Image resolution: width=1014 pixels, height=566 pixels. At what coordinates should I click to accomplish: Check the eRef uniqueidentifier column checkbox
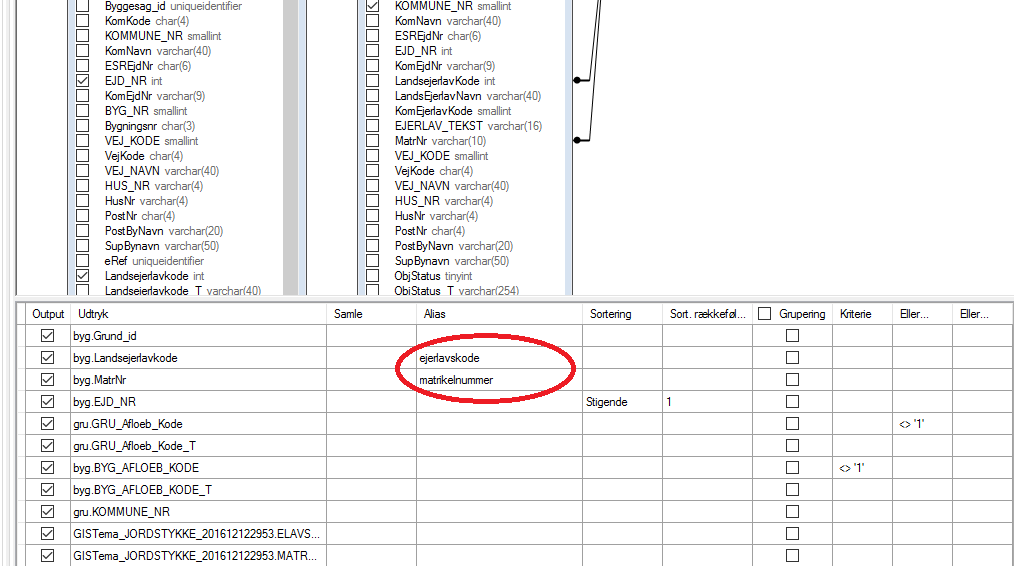[x=83, y=261]
